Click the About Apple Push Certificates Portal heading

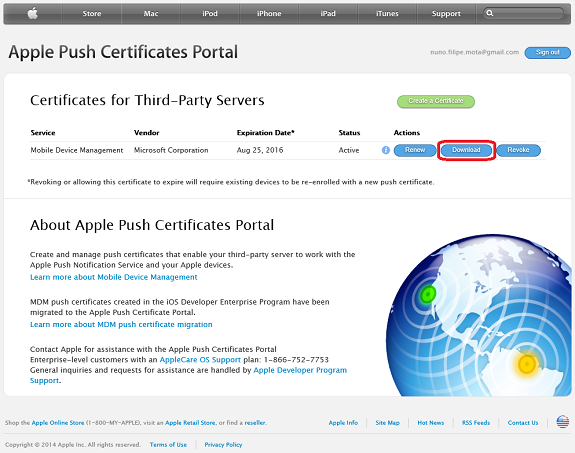tap(152, 225)
